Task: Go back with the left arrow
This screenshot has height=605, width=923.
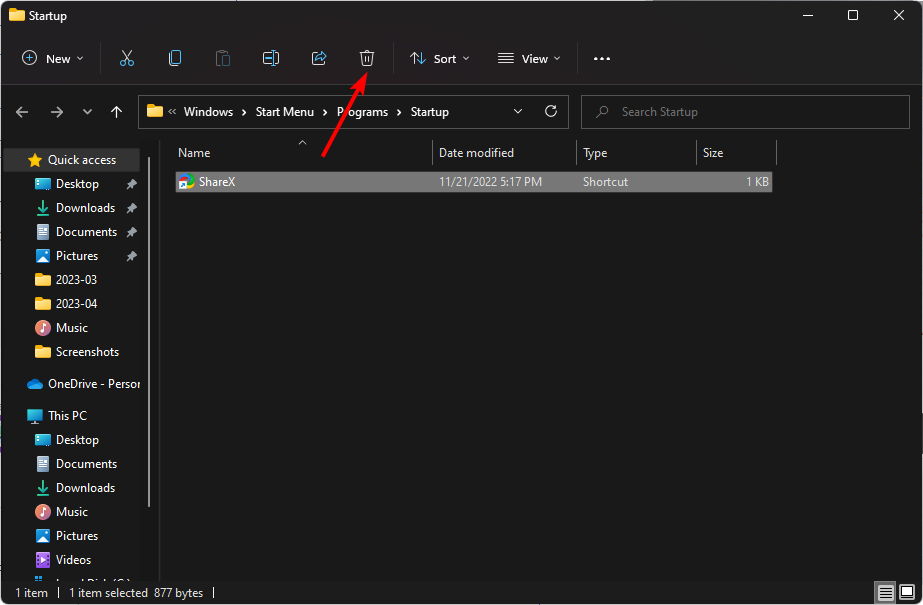Action: click(x=22, y=112)
